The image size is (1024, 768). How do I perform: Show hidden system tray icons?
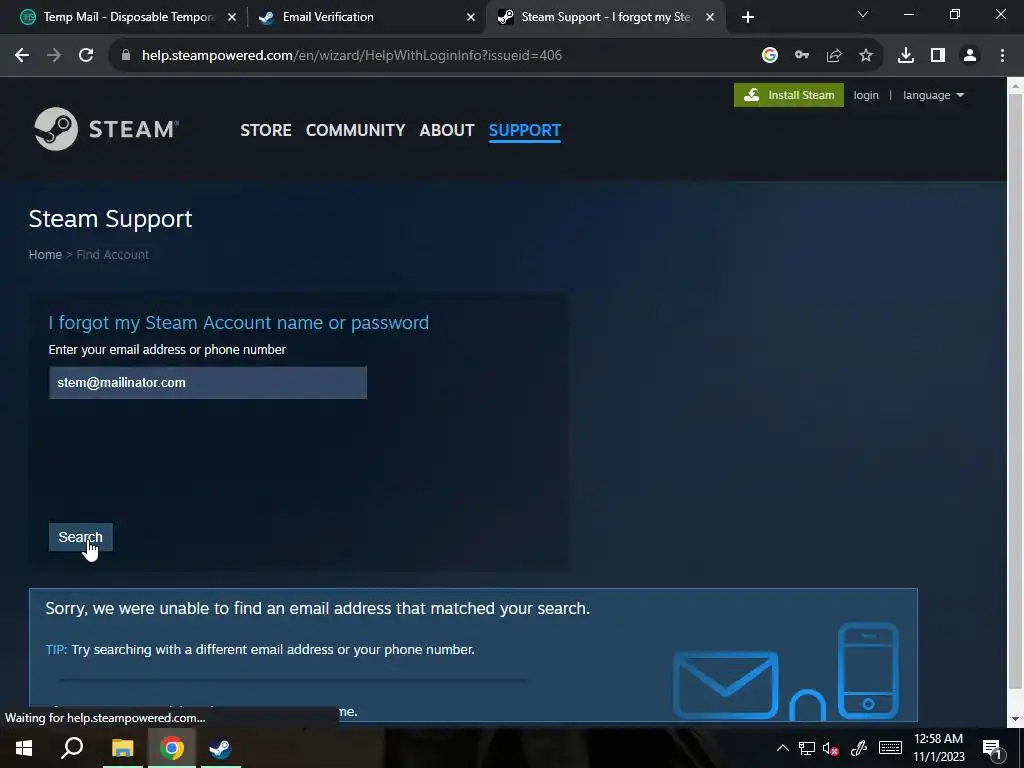point(782,748)
